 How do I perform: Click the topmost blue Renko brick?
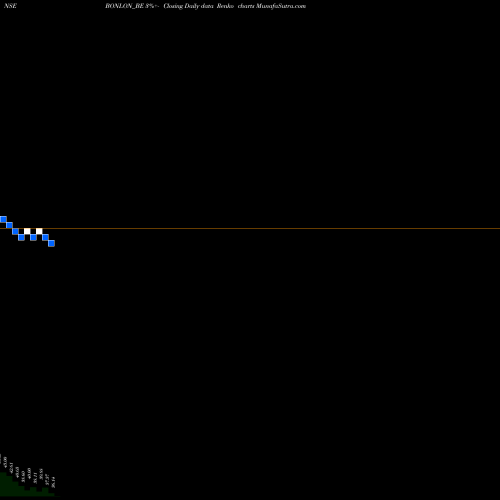[3, 219]
